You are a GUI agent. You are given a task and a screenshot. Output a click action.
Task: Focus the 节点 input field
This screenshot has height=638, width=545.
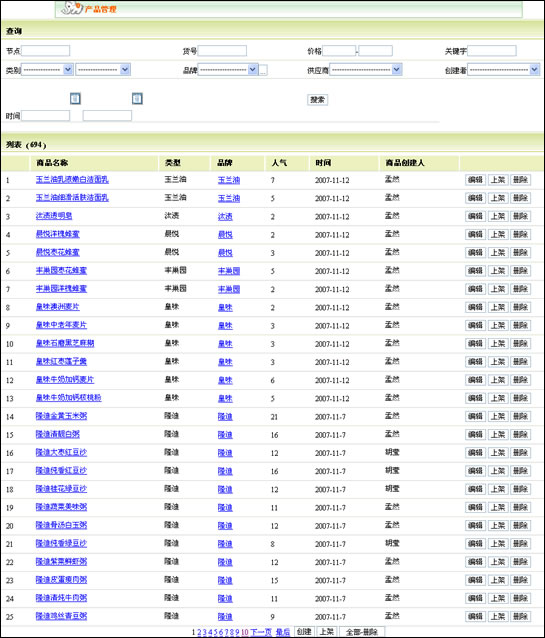46,50
